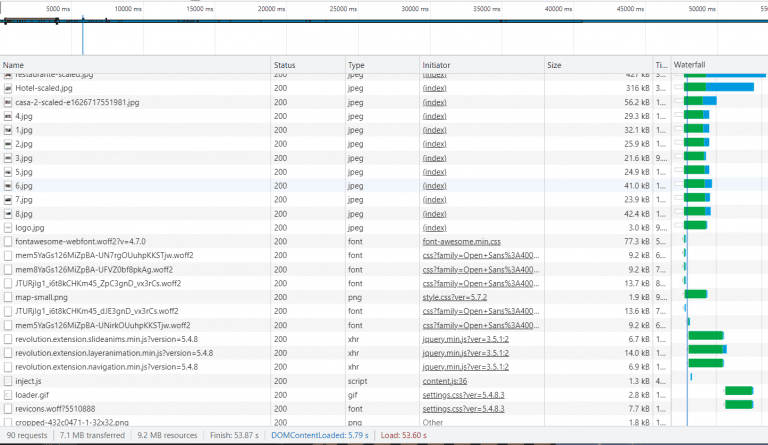Select the fontawesome-webfont.woff2?v=4.7.0 request
Image resolution: width=768 pixels, height=445 pixels.
(80, 242)
